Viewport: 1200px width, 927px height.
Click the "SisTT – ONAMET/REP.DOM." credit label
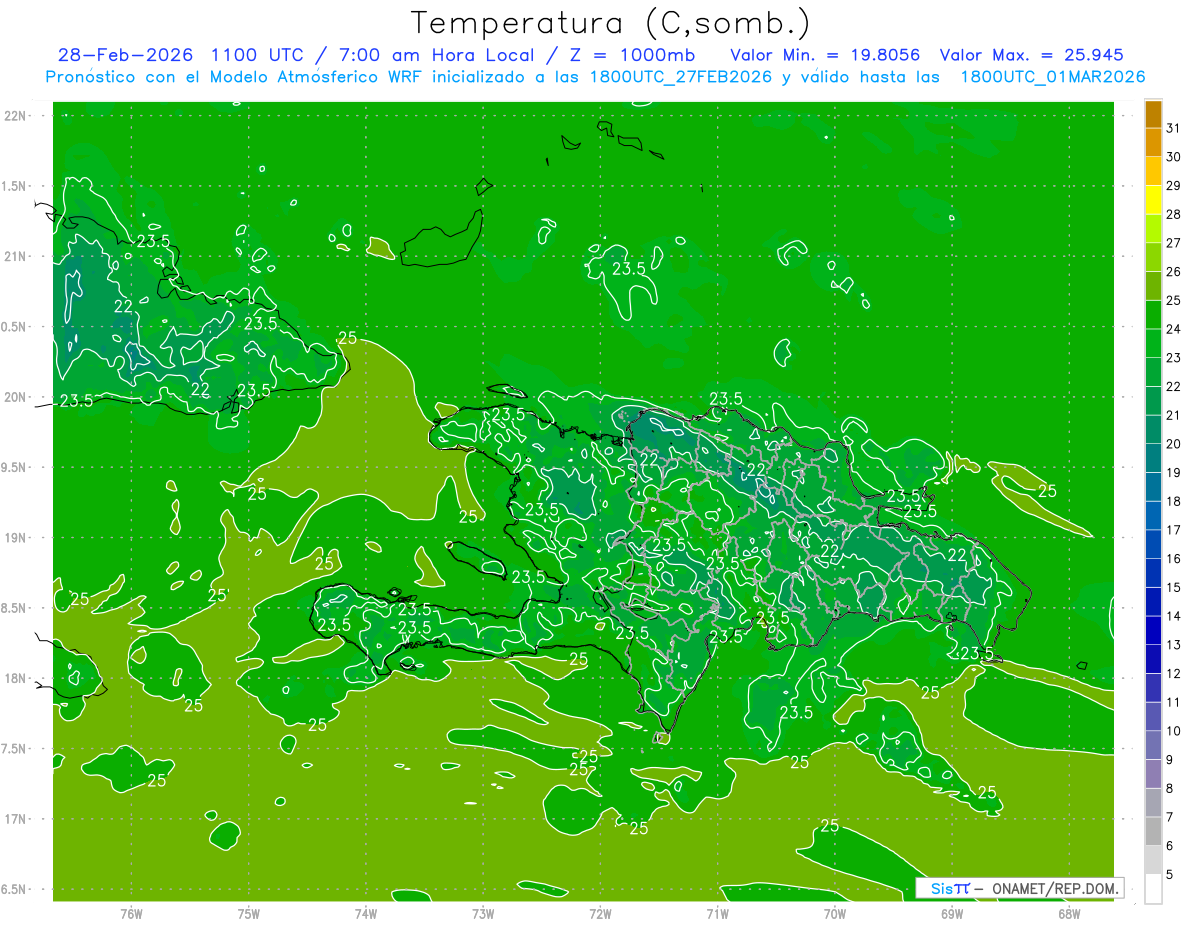tap(1021, 888)
